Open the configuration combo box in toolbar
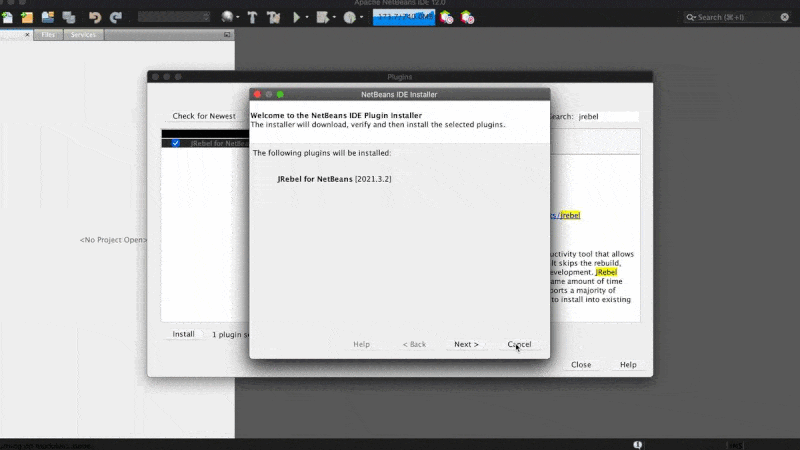The height and width of the screenshot is (450, 800). 173,17
